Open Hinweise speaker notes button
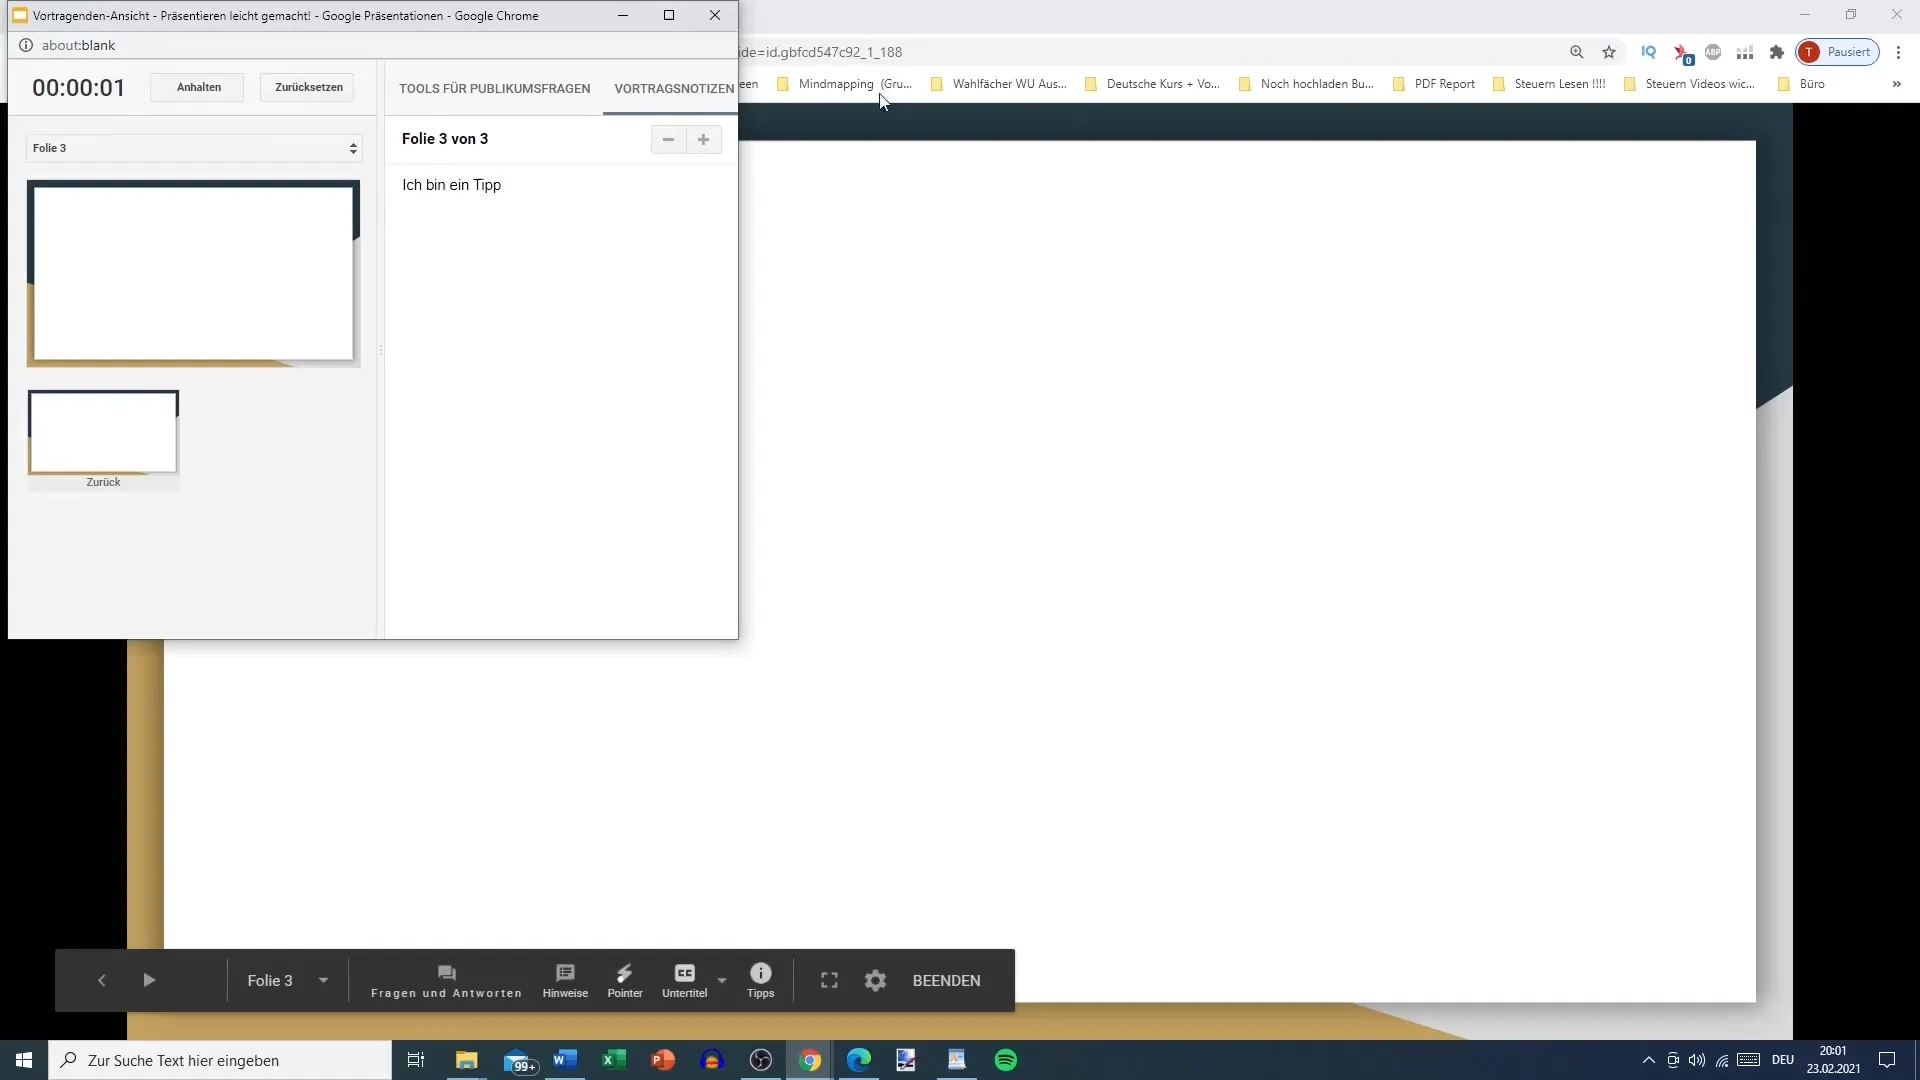The height and width of the screenshot is (1080, 1920). [x=565, y=981]
